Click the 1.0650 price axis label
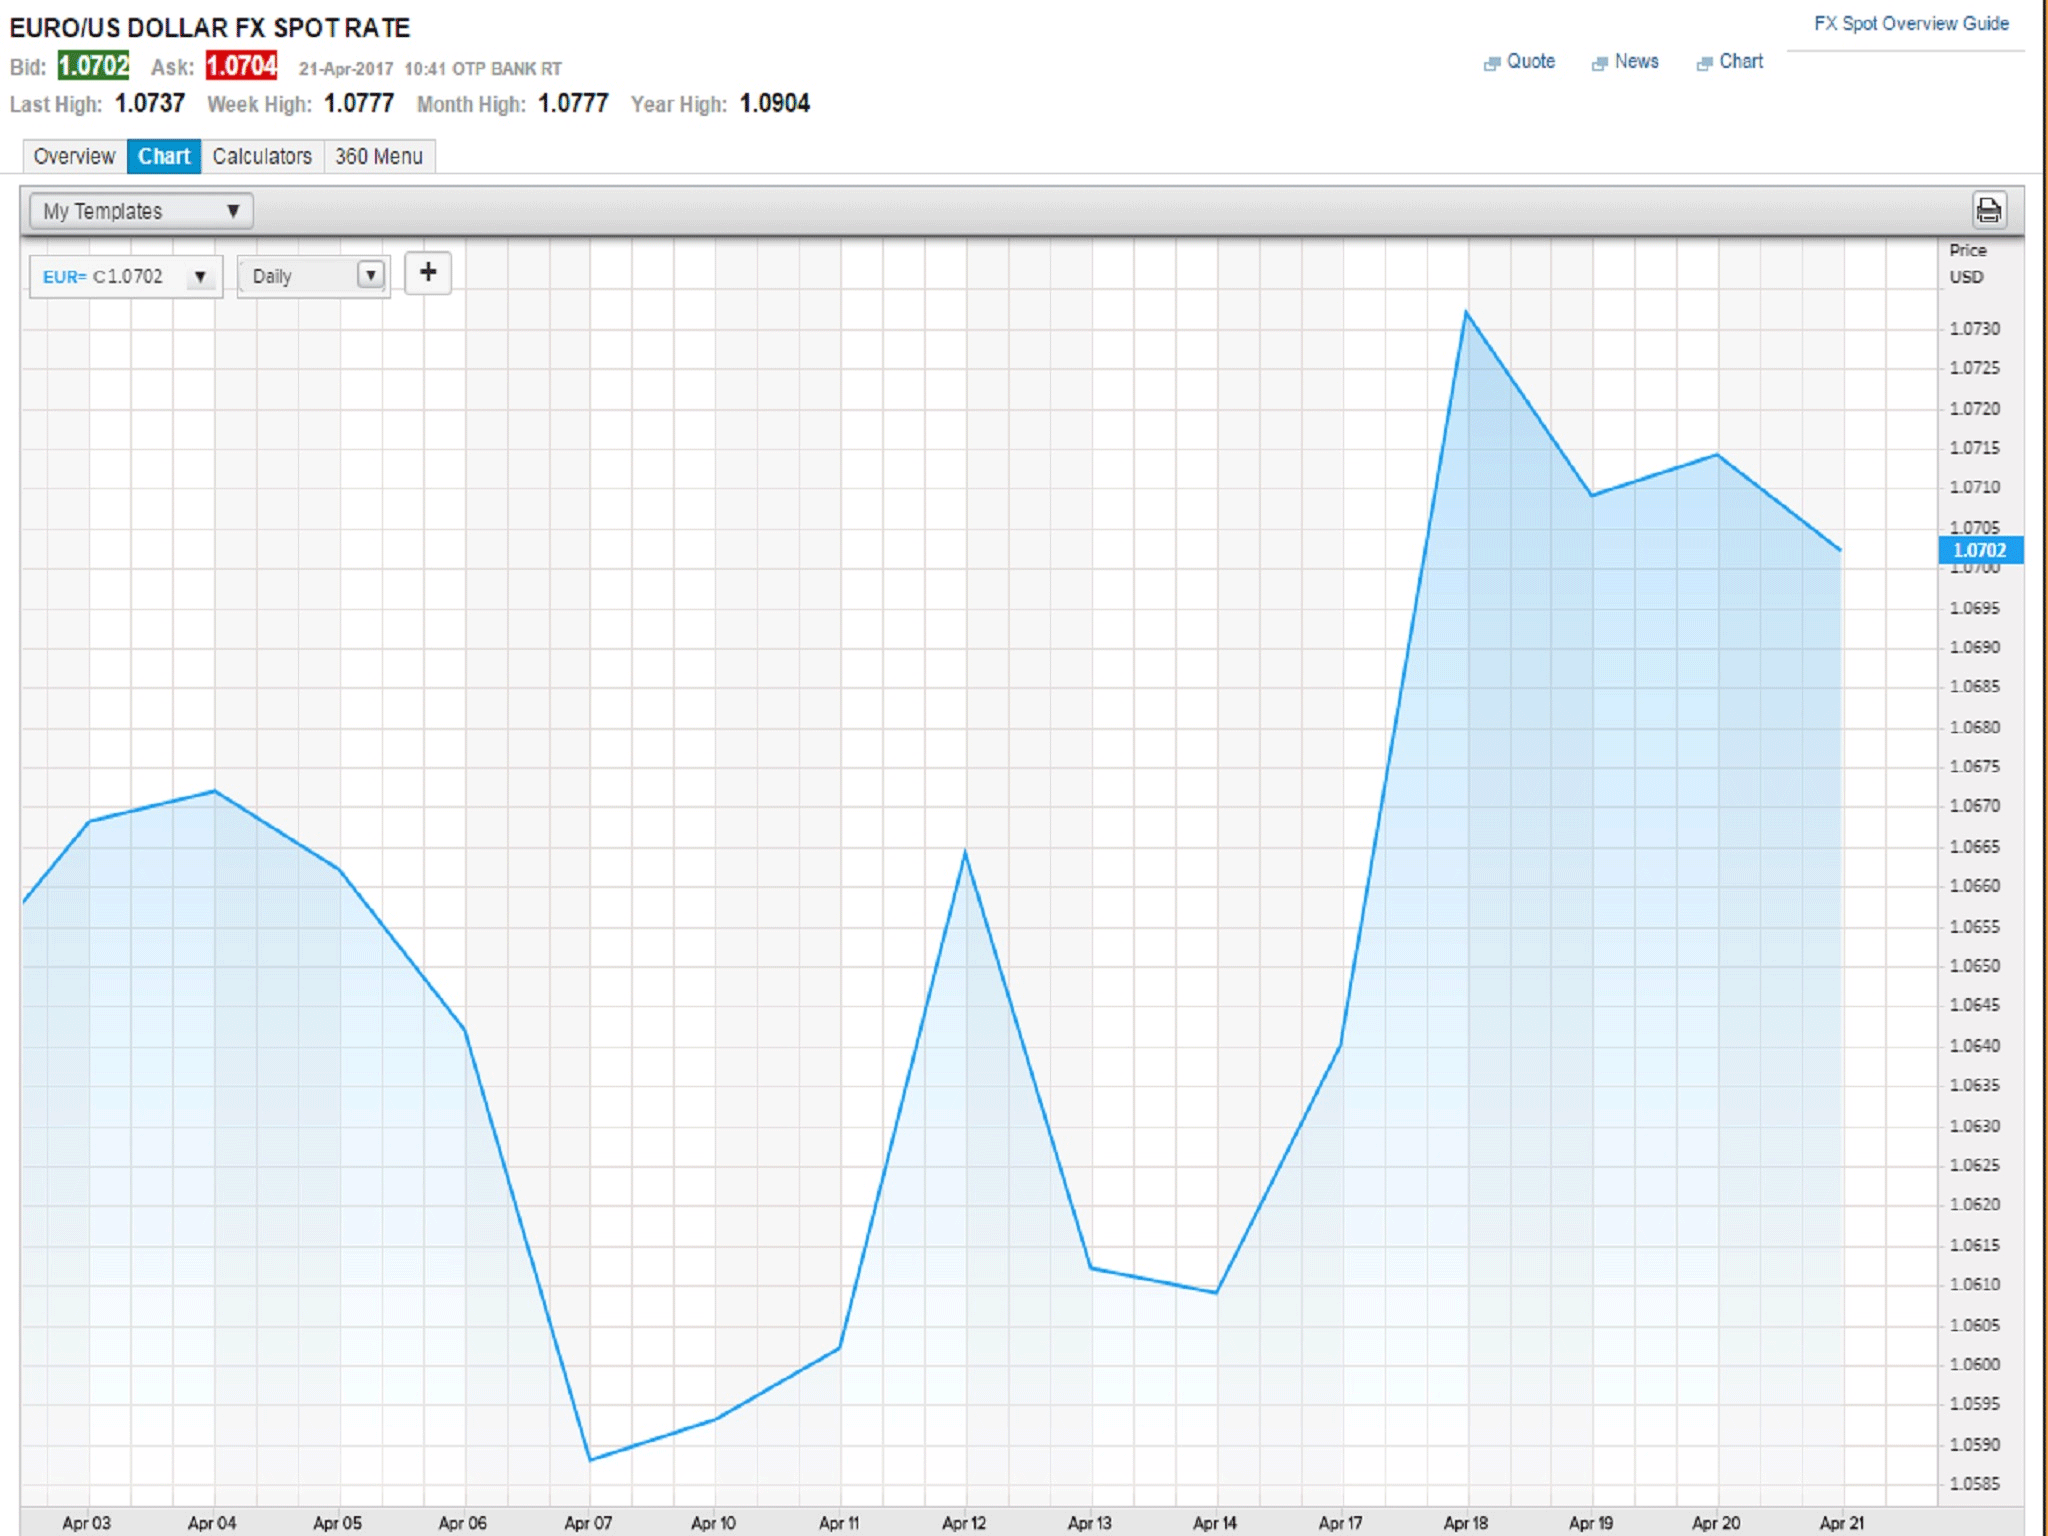This screenshot has width=2048, height=1536. click(x=1975, y=965)
